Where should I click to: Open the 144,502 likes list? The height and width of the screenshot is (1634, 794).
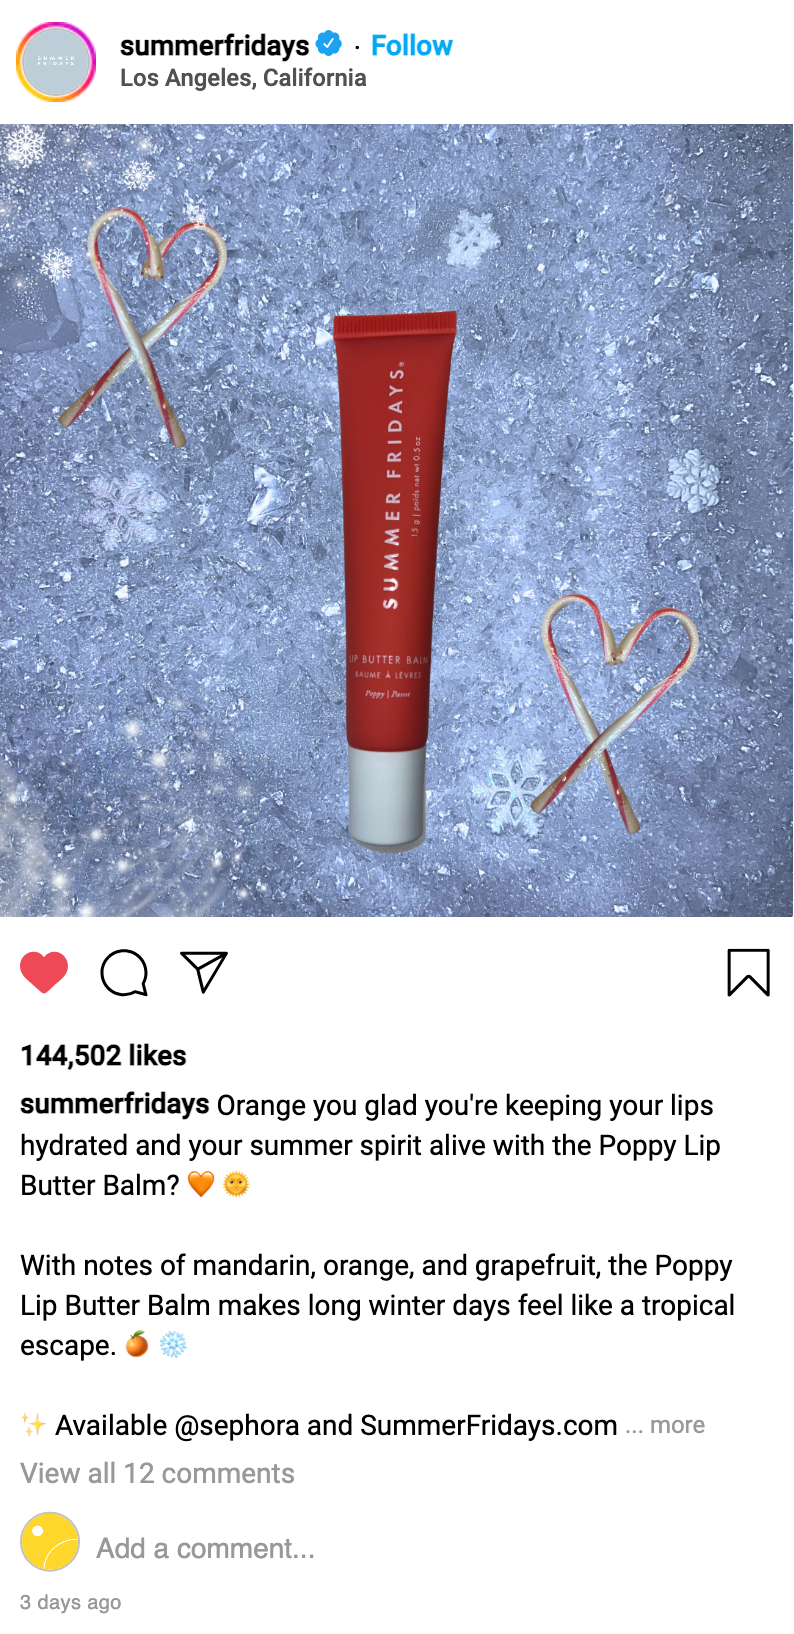click(x=103, y=1055)
